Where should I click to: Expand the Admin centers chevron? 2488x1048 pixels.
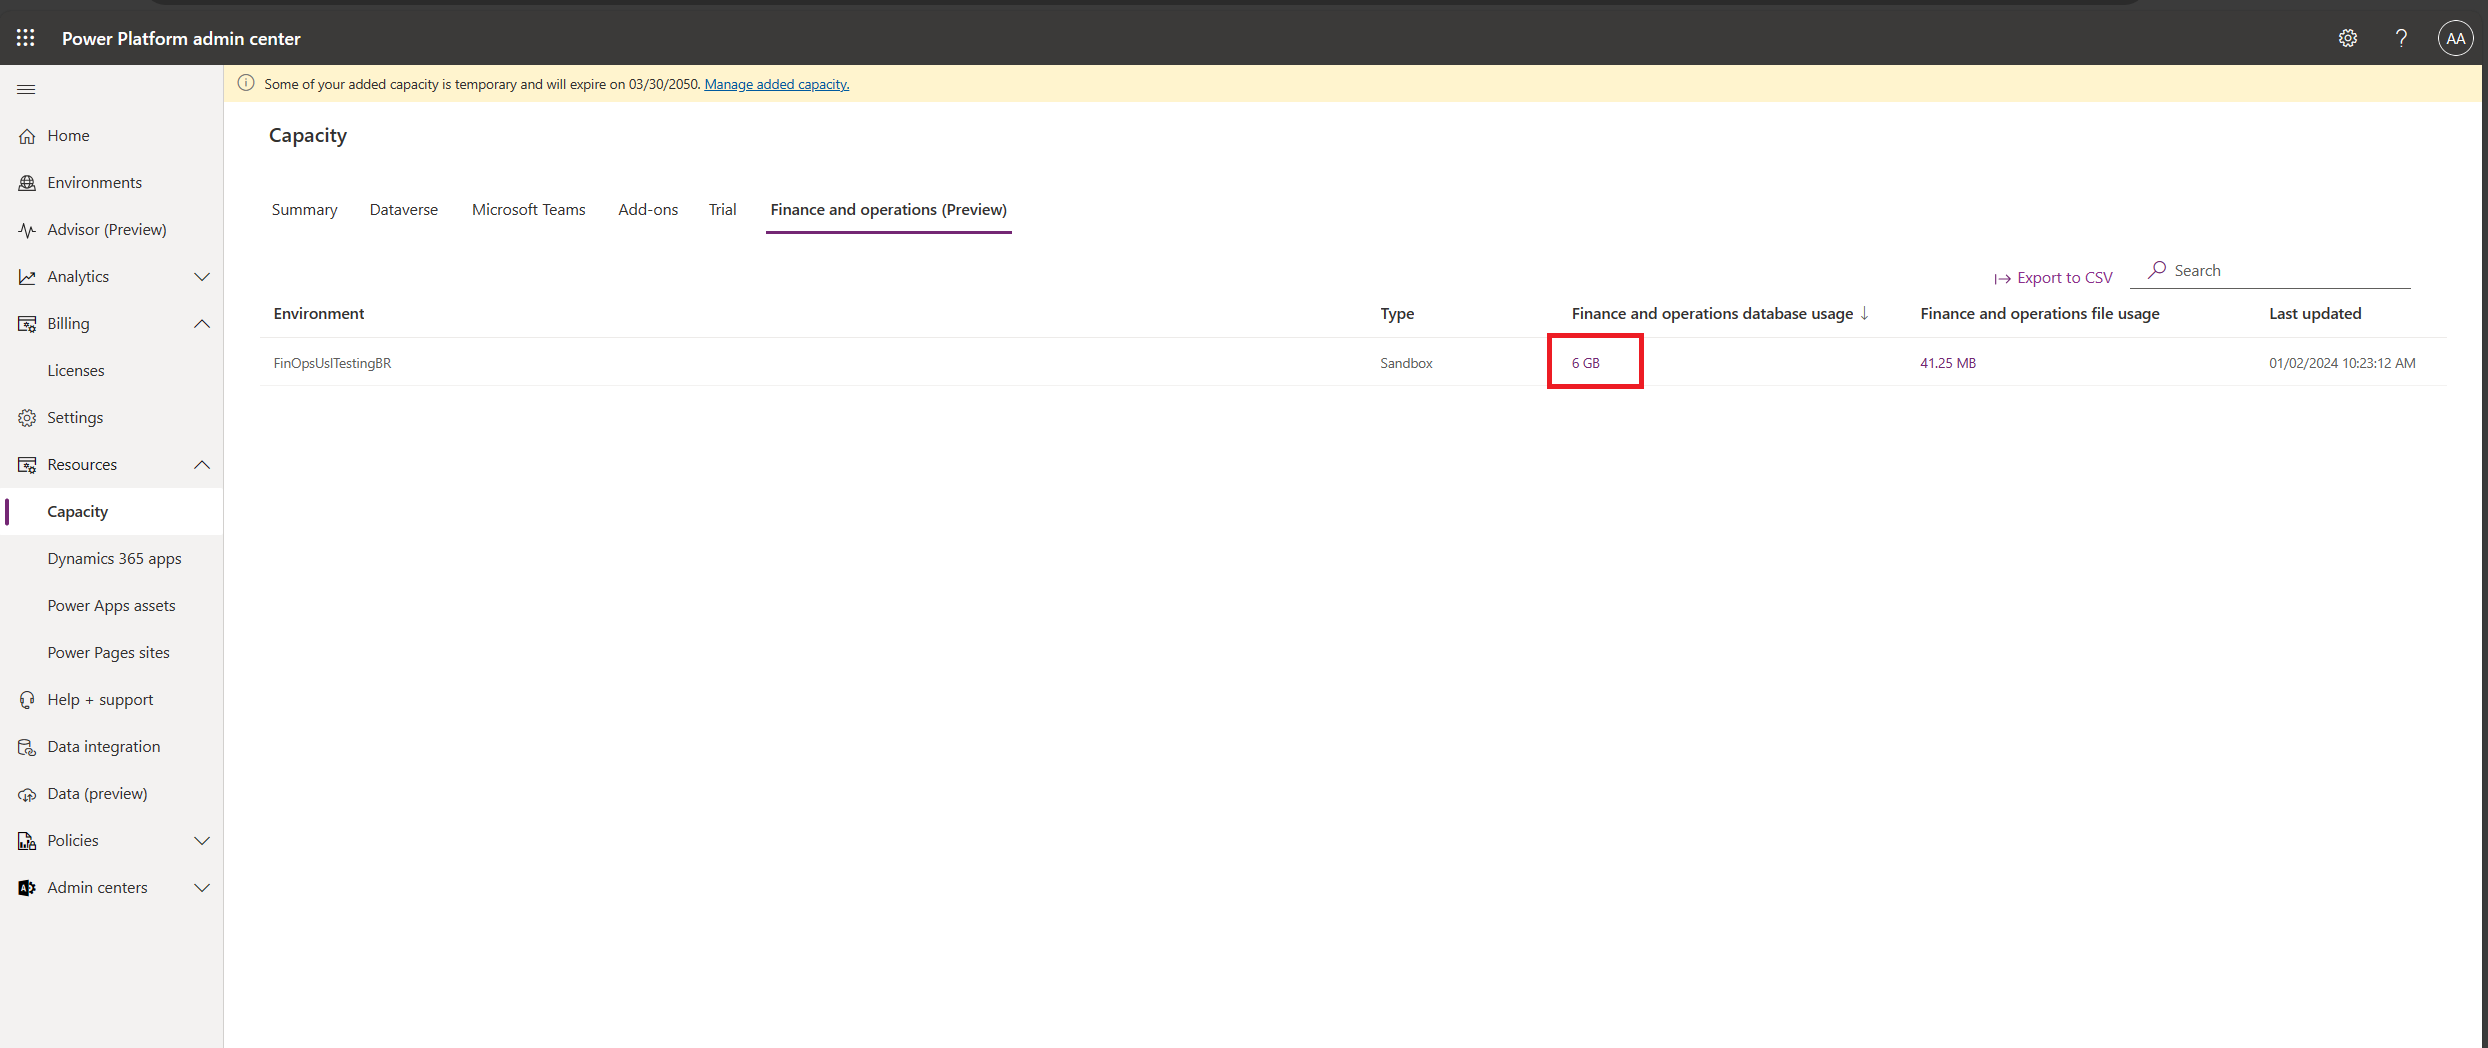[202, 888]
